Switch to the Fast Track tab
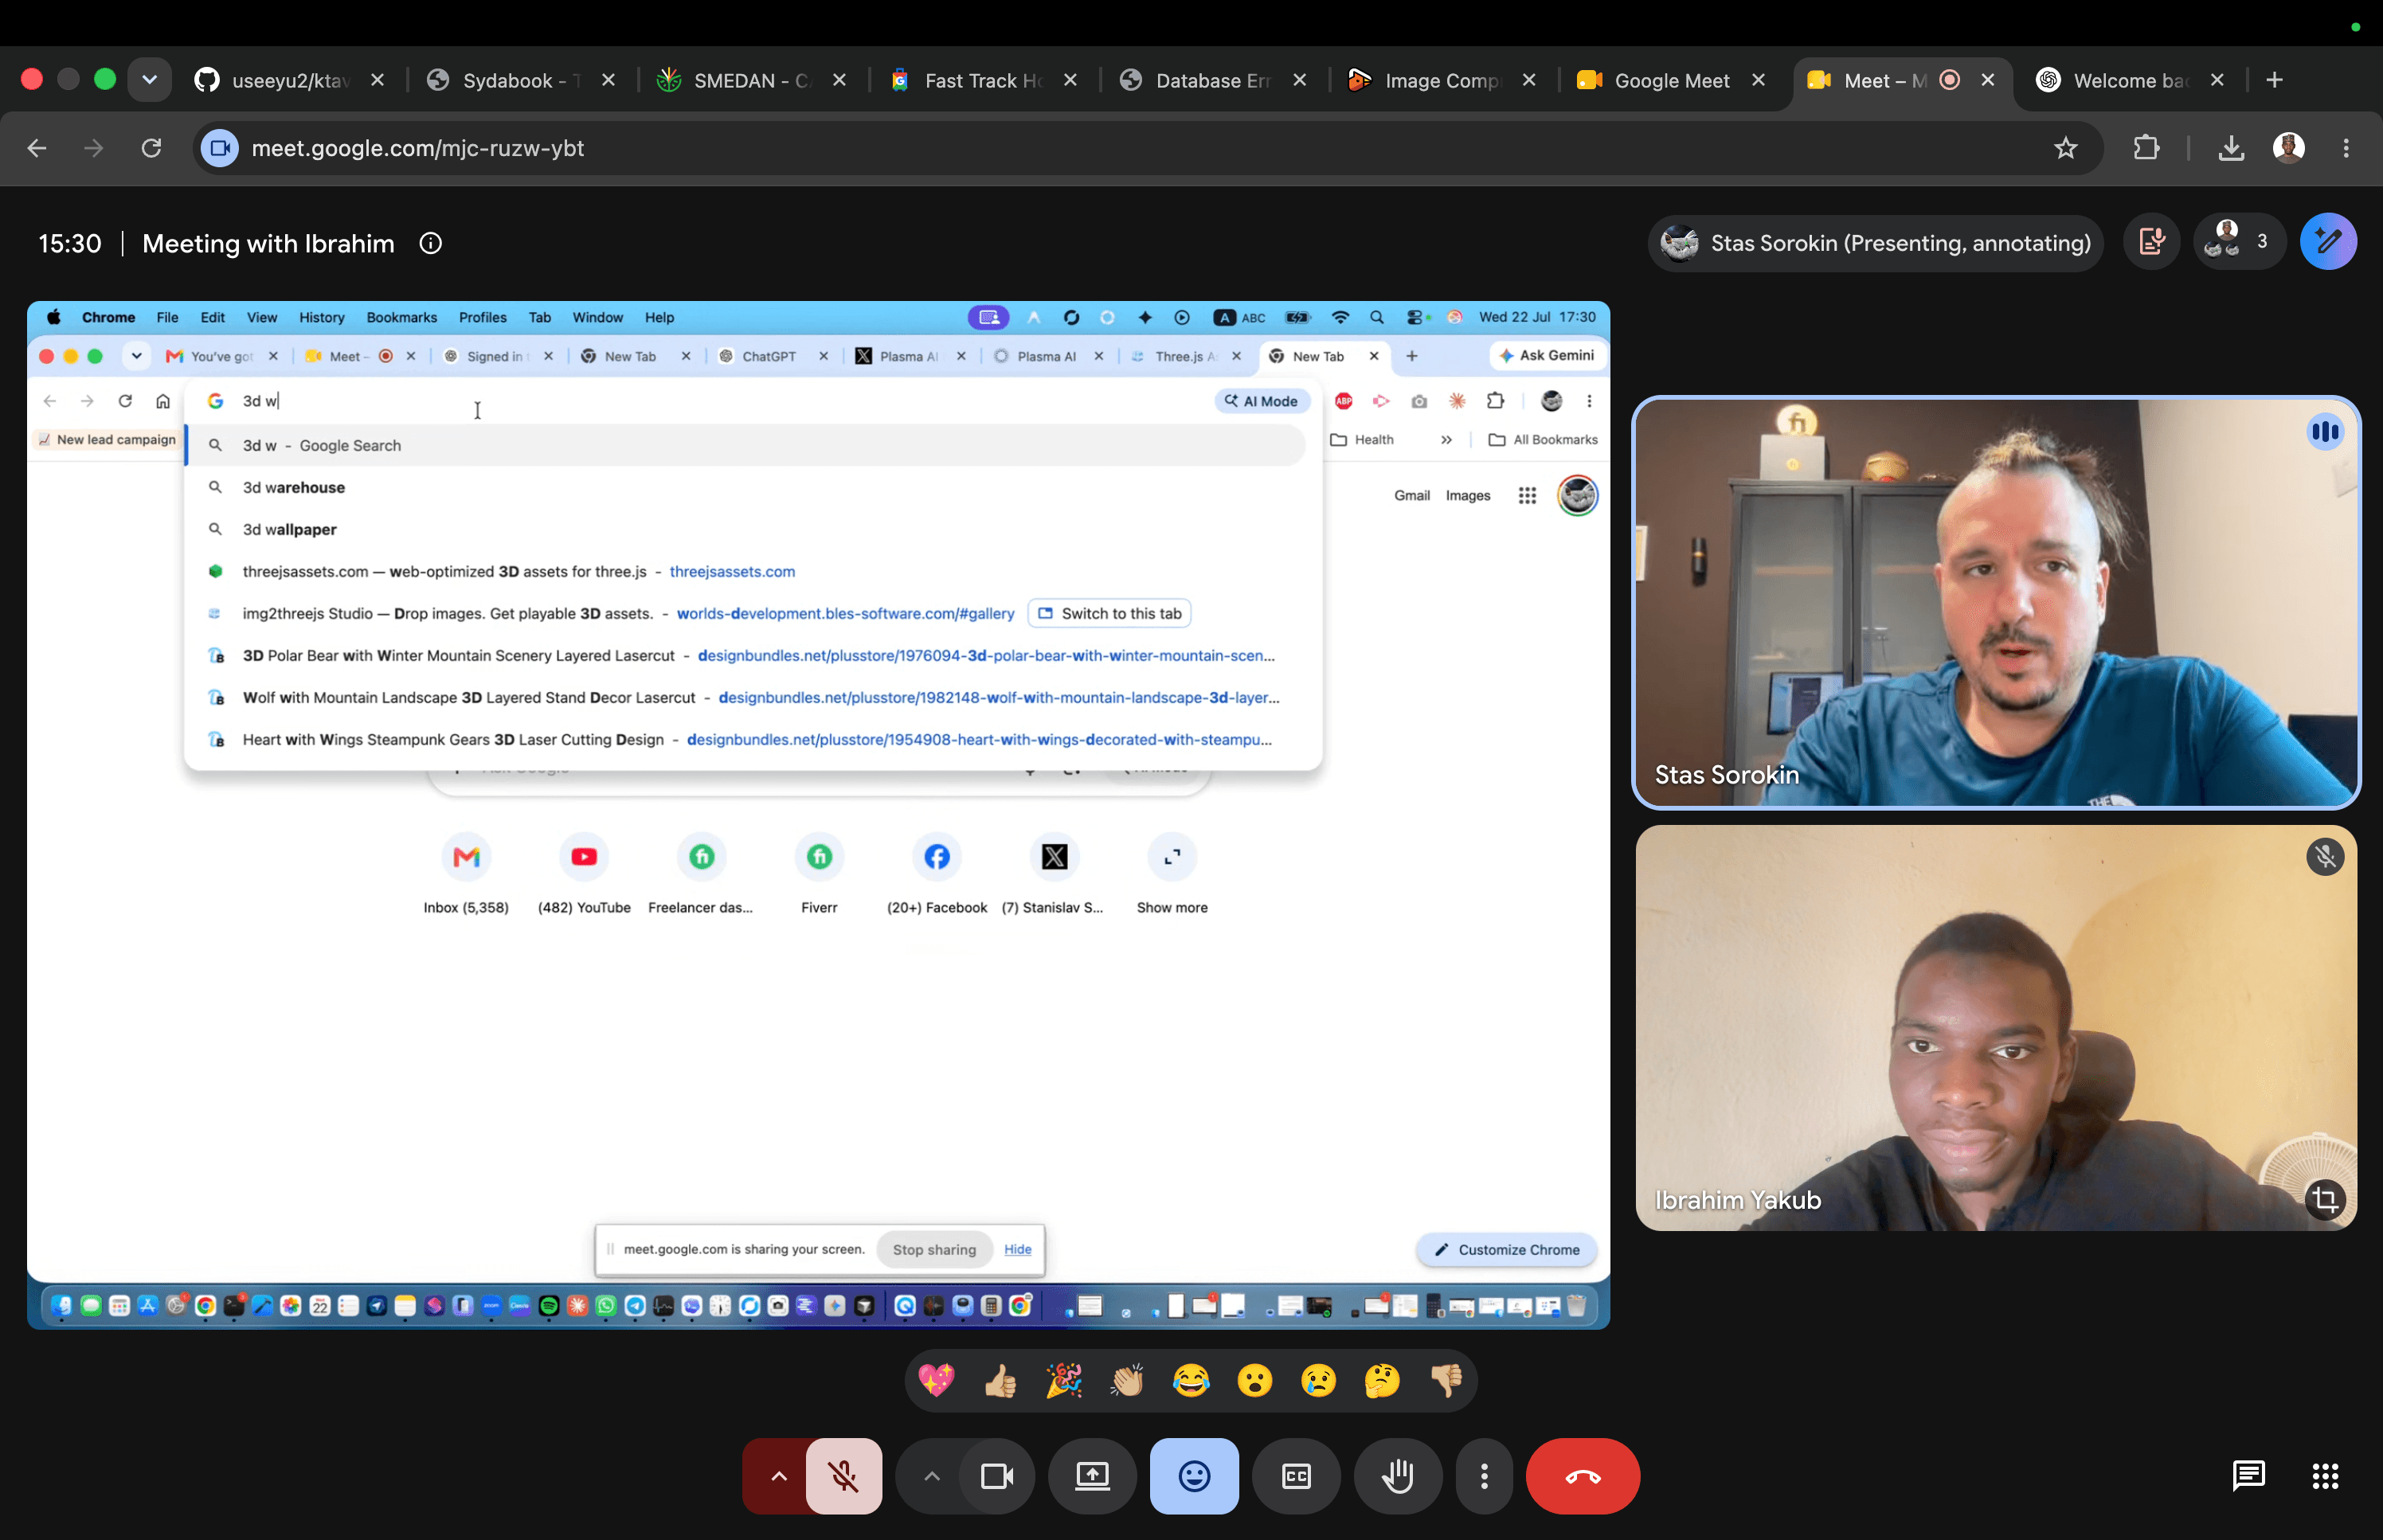This screenshot has width=2383, height=1540. [x=982, y=80]
